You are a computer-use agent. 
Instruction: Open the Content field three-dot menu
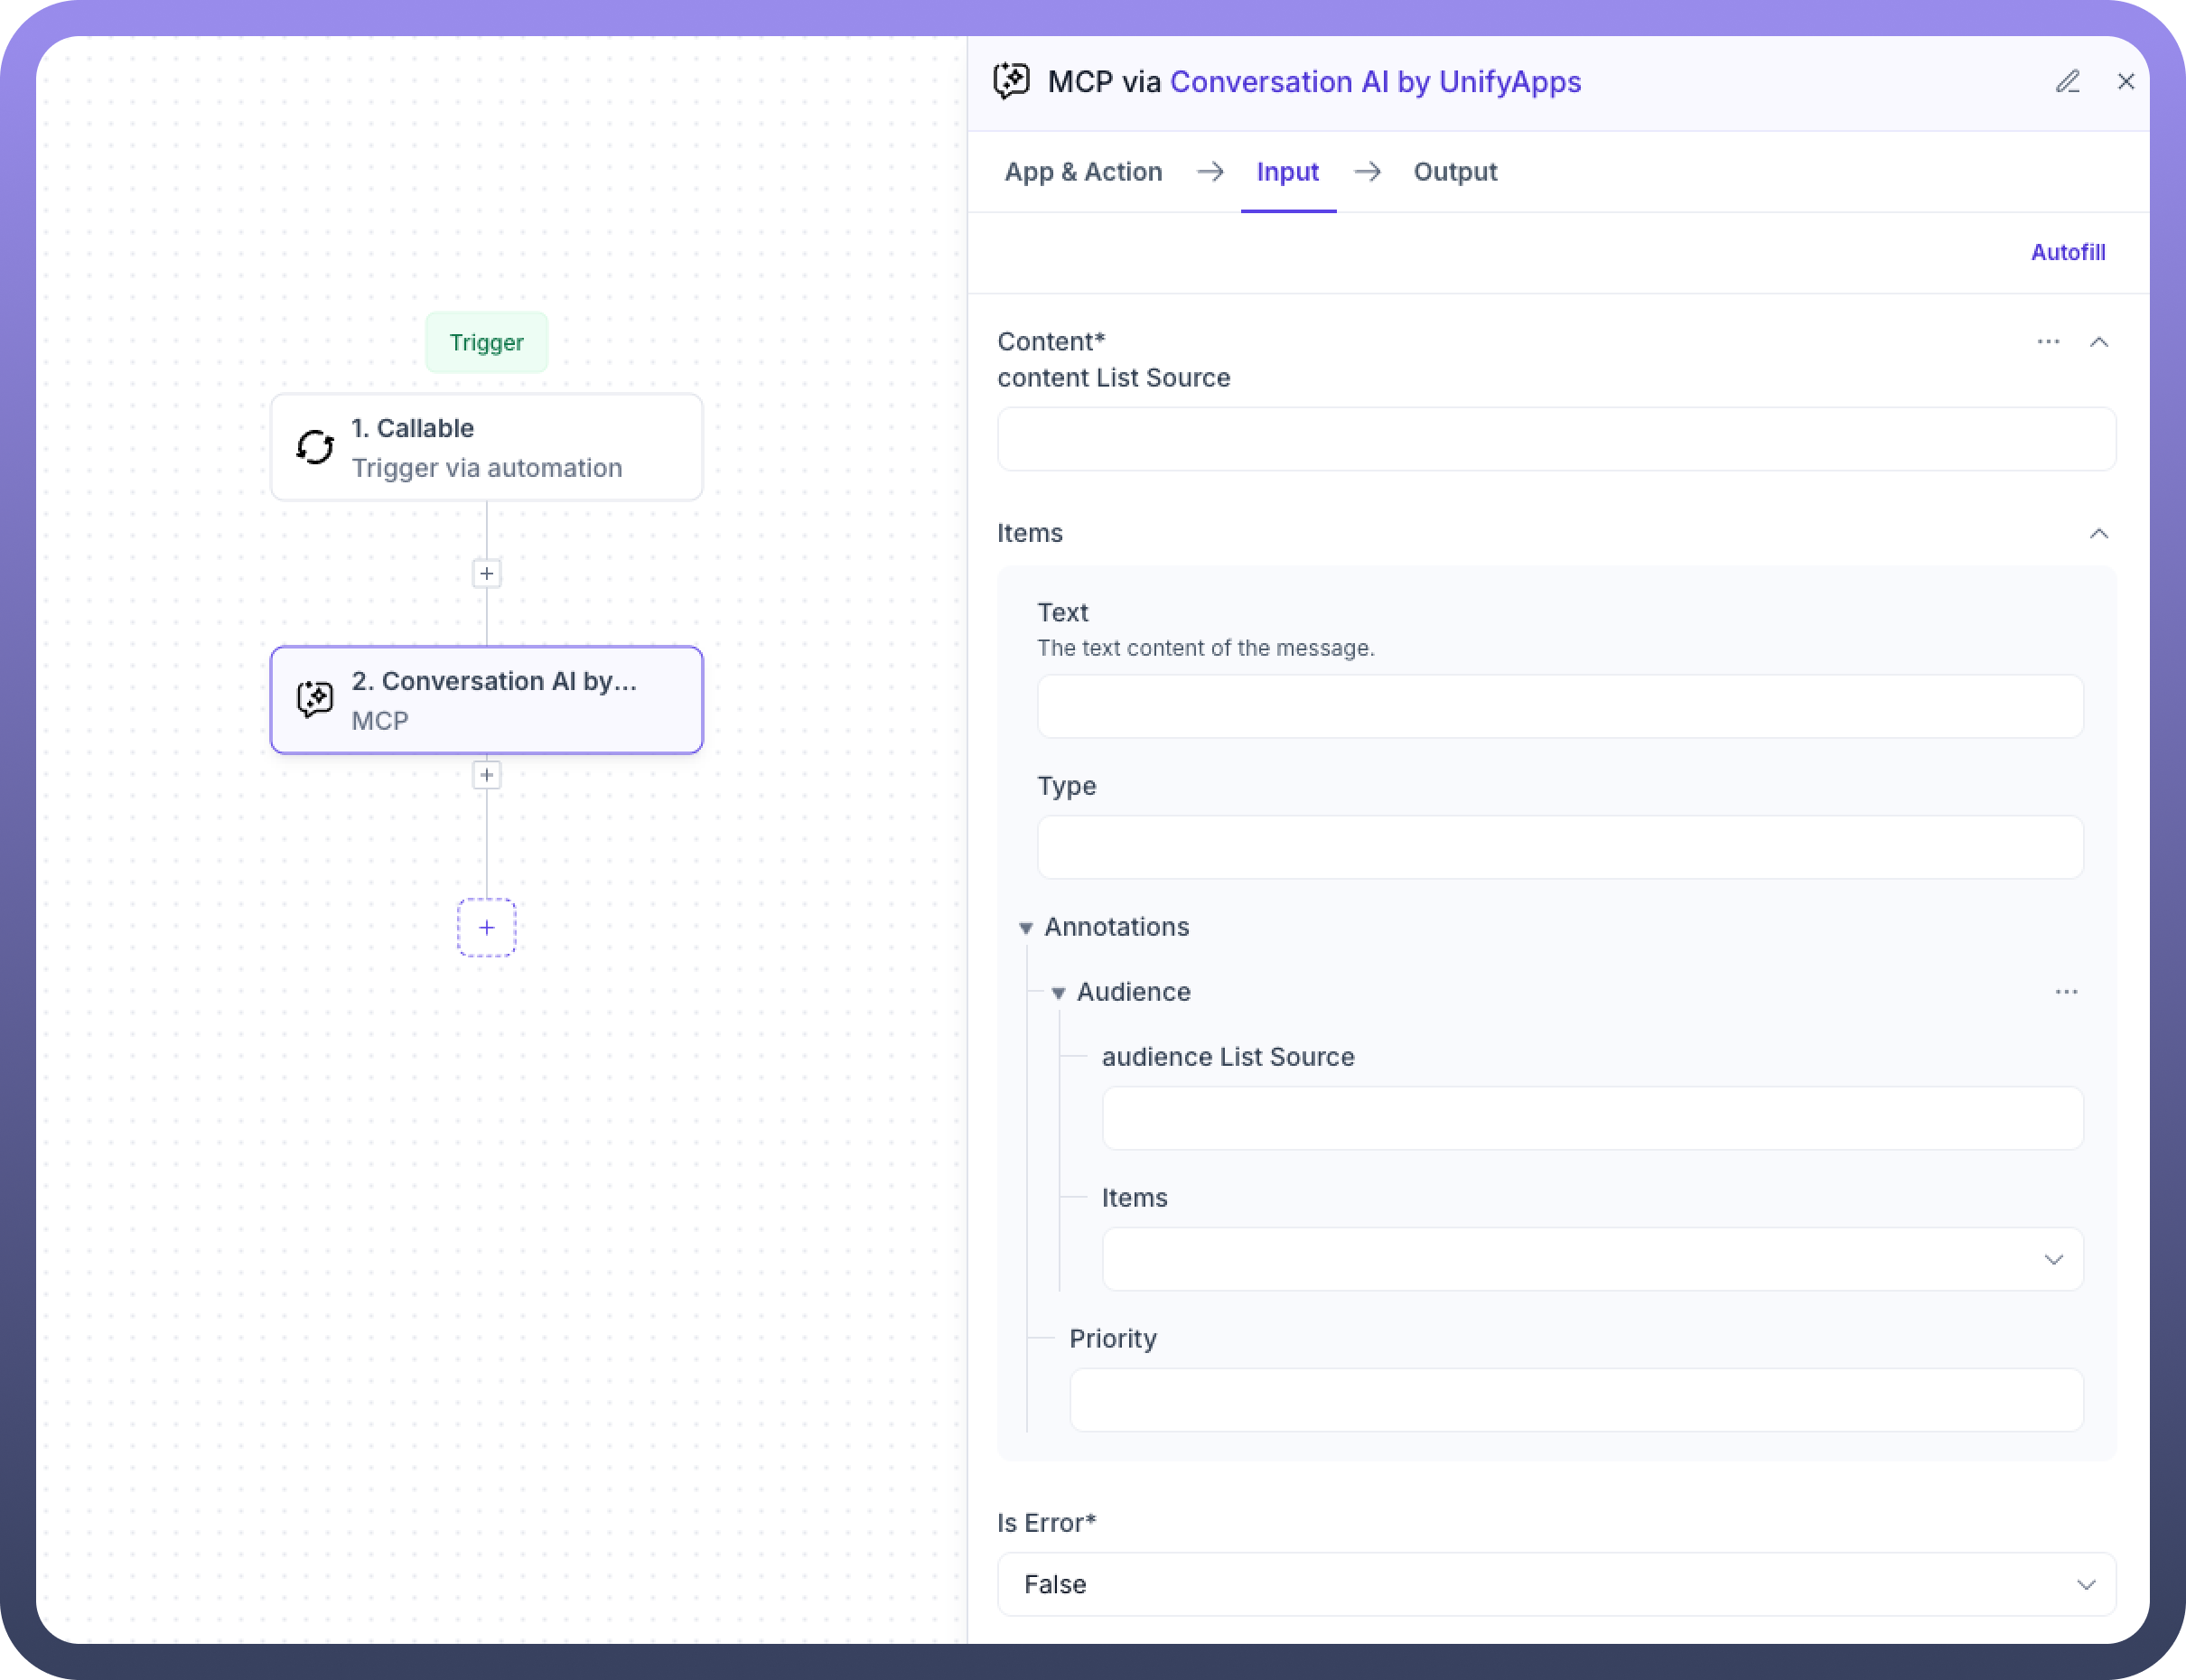pos(2048,342)
